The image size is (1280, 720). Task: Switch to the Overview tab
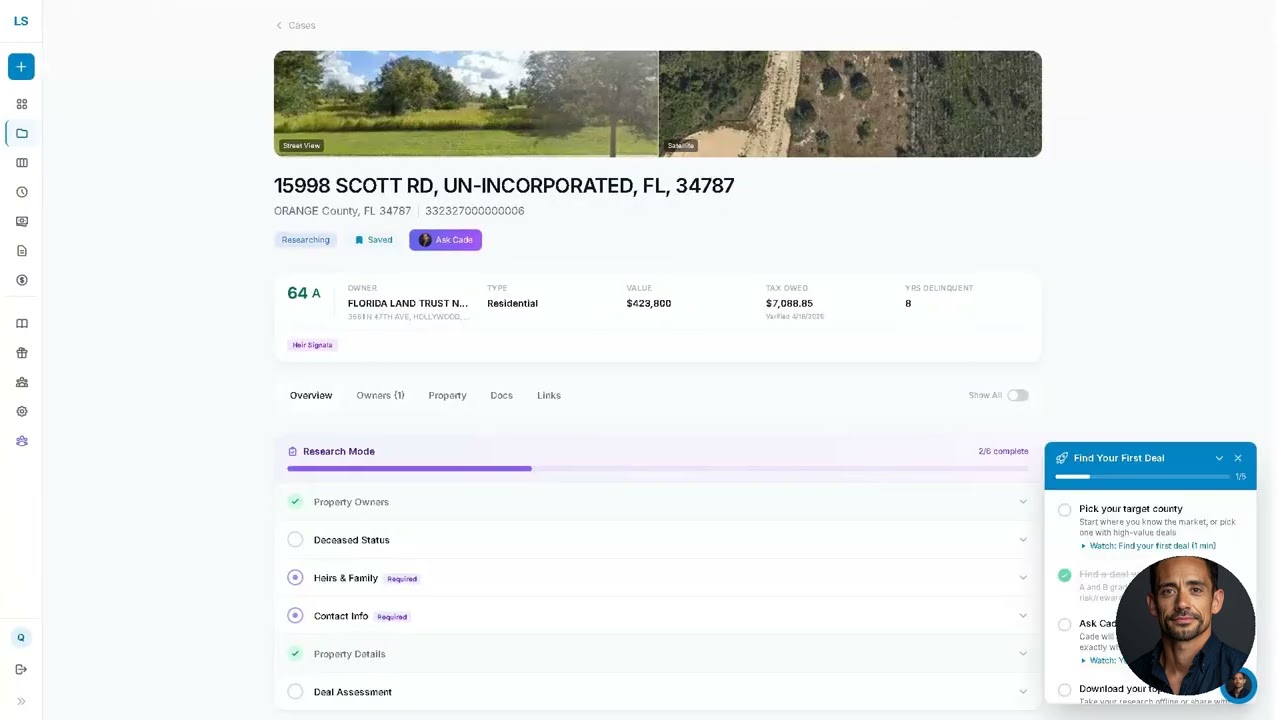[x=311, y=396]
